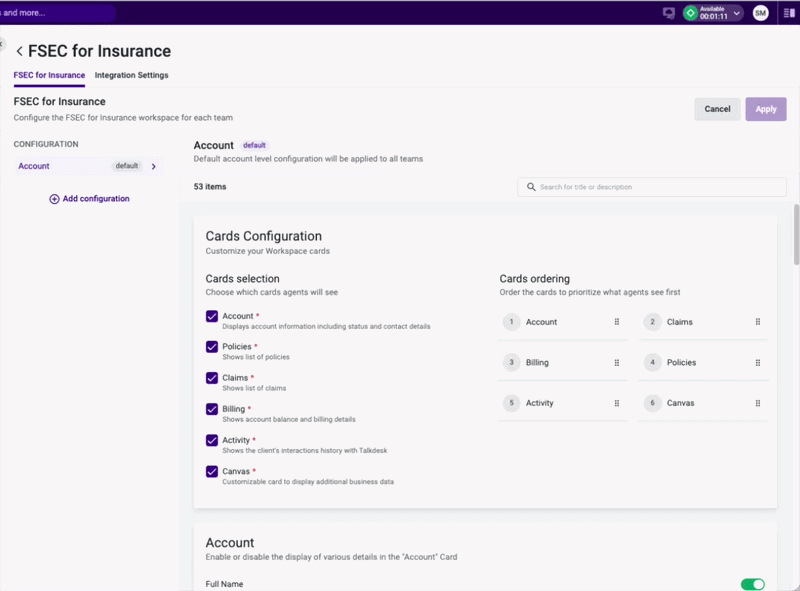Screen dimensions: 800x591
Task: Select the number 4 Policies ordering card
Action: (x=703, y=363)
